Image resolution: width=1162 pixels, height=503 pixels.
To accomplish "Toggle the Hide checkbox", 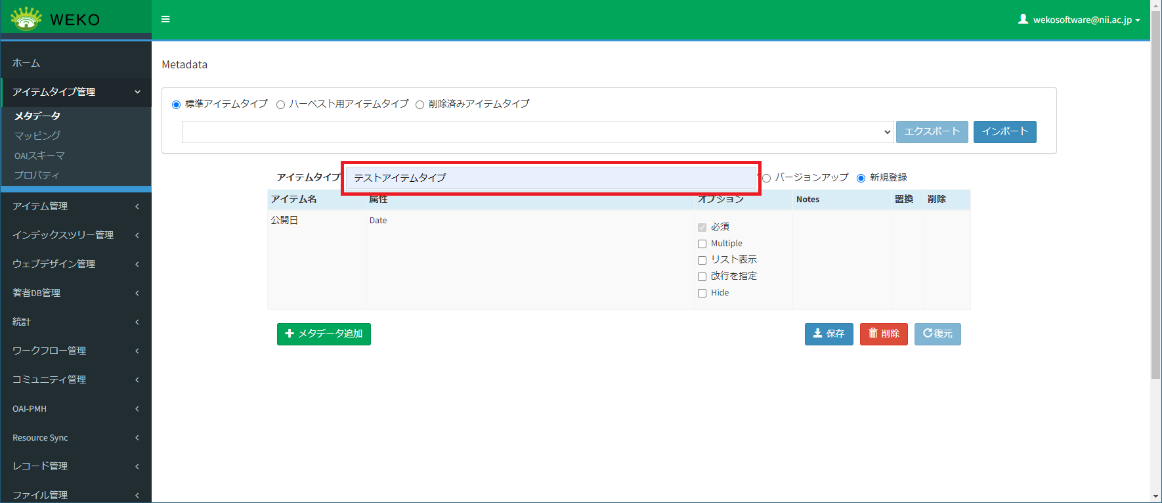I will (x=702, y=293).
